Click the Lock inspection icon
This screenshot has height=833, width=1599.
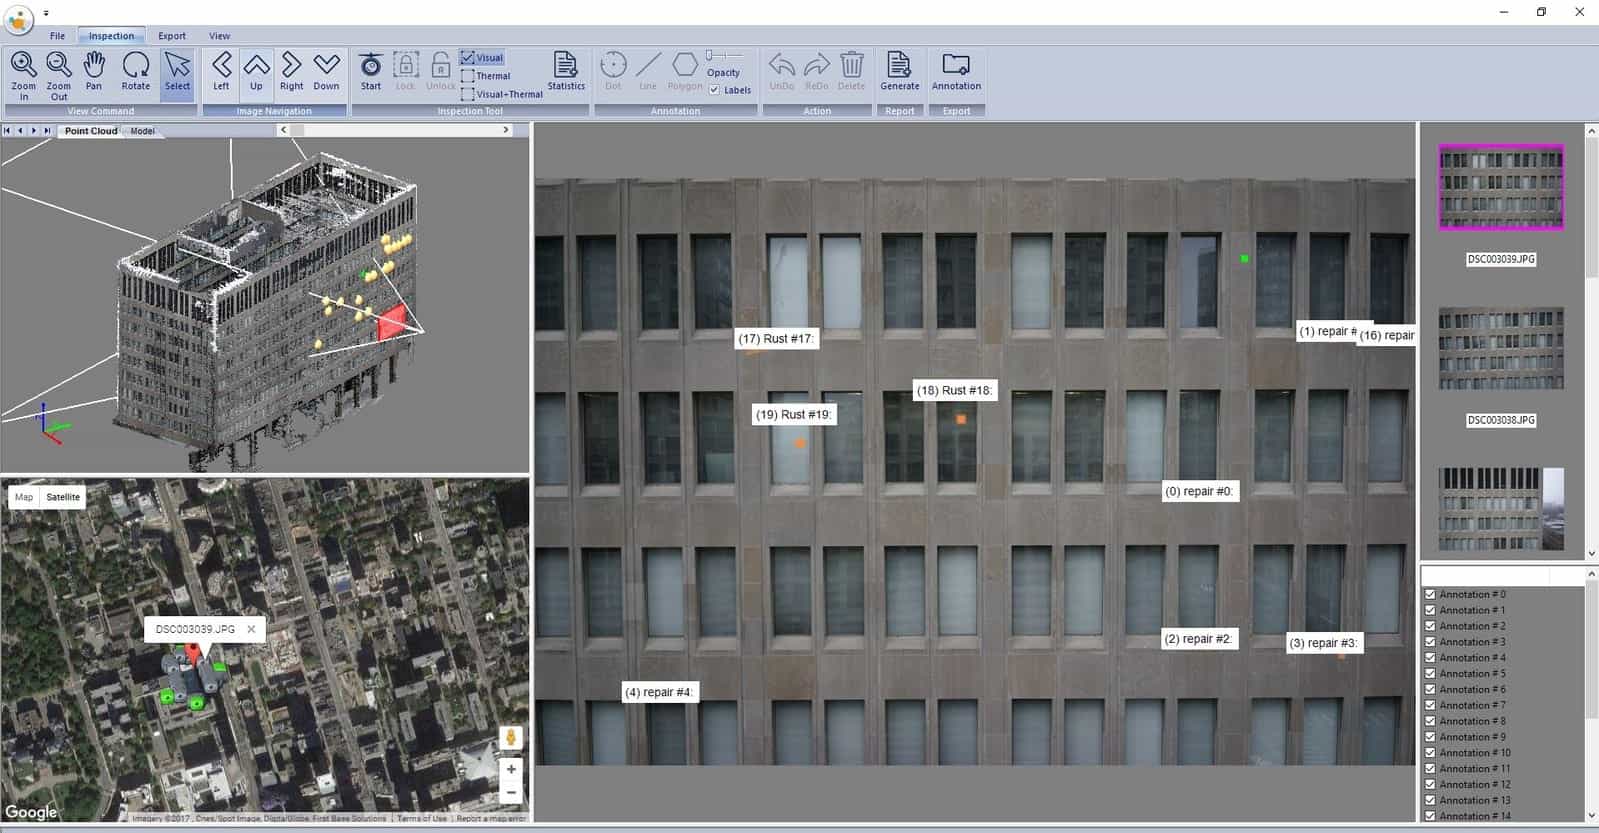click(405, 72)
